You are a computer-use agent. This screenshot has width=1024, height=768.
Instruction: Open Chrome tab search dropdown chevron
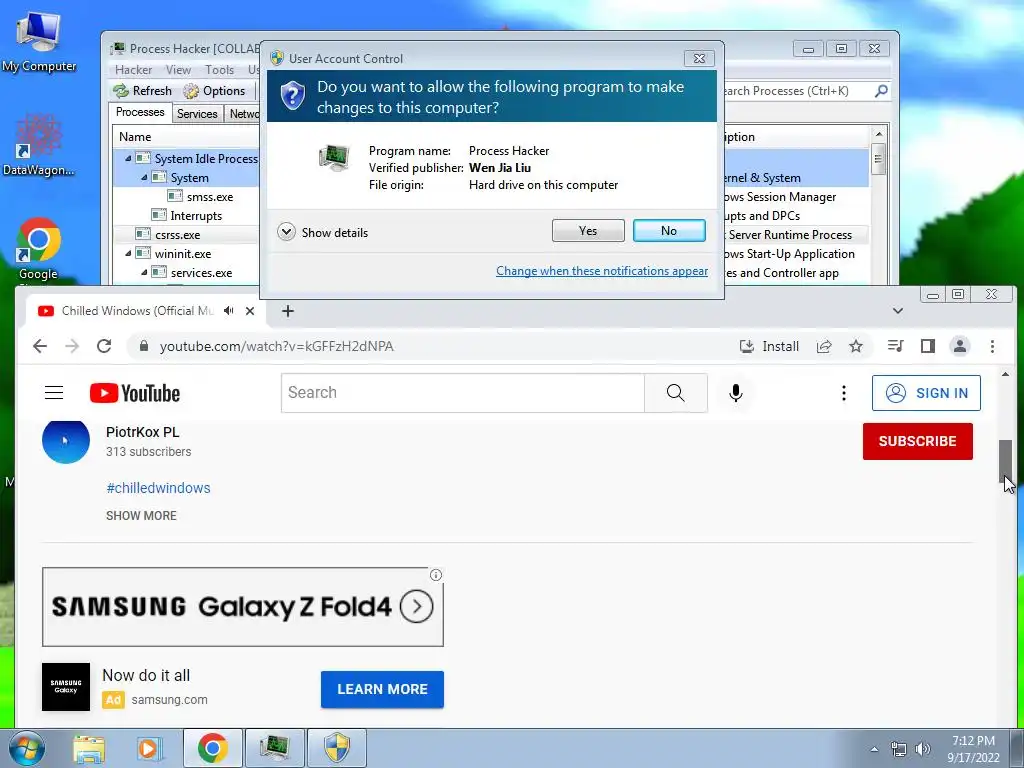tap(898, 311)
